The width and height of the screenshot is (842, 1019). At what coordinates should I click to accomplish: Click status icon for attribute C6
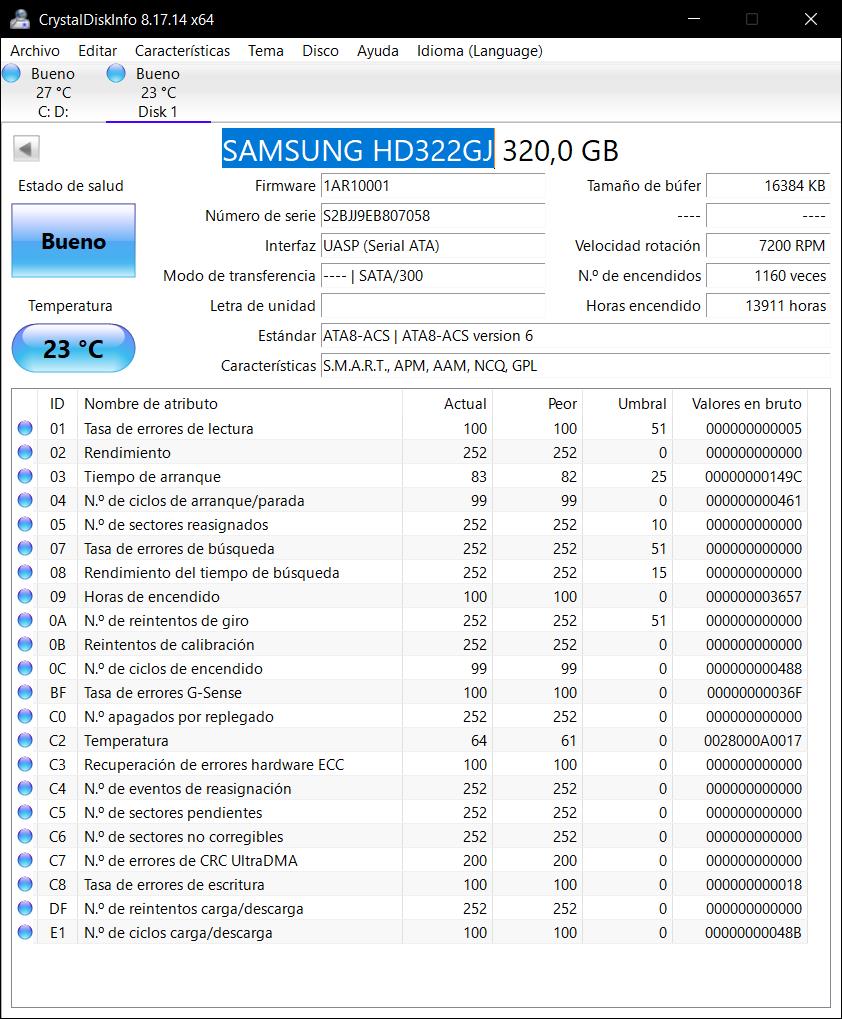[25, 837]
